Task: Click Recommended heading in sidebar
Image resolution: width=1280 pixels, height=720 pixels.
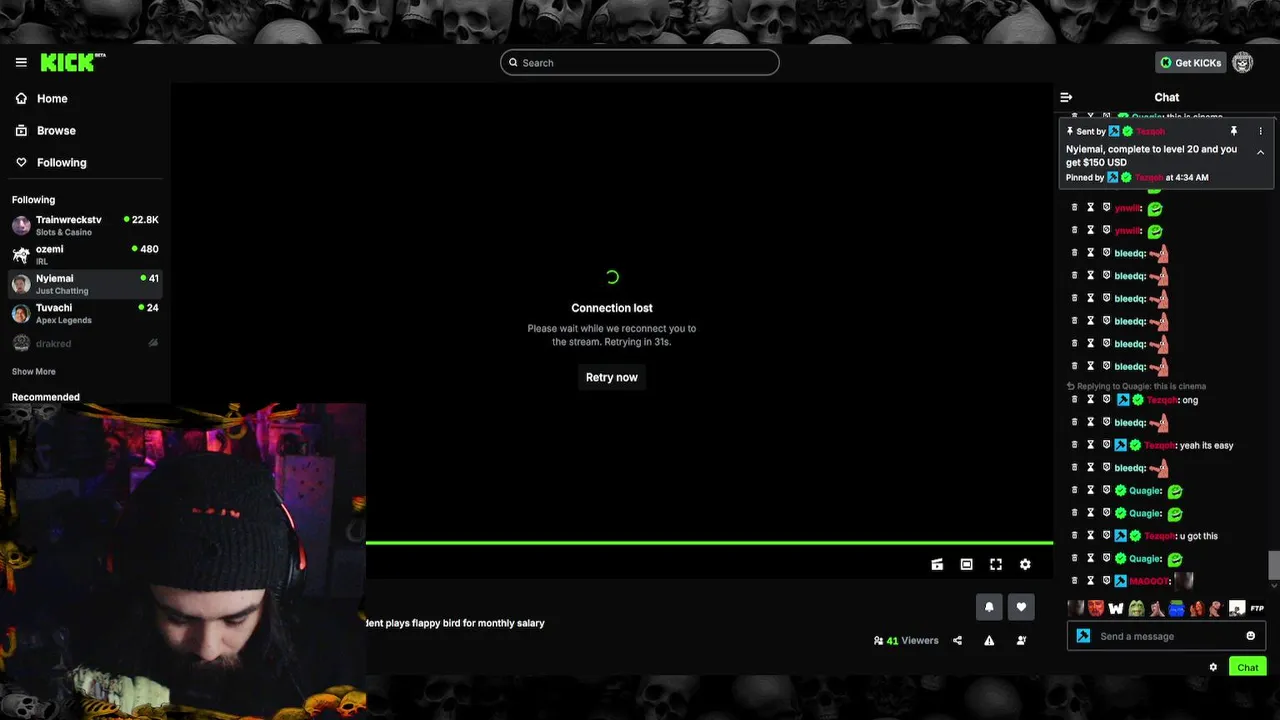Action: 46,397
